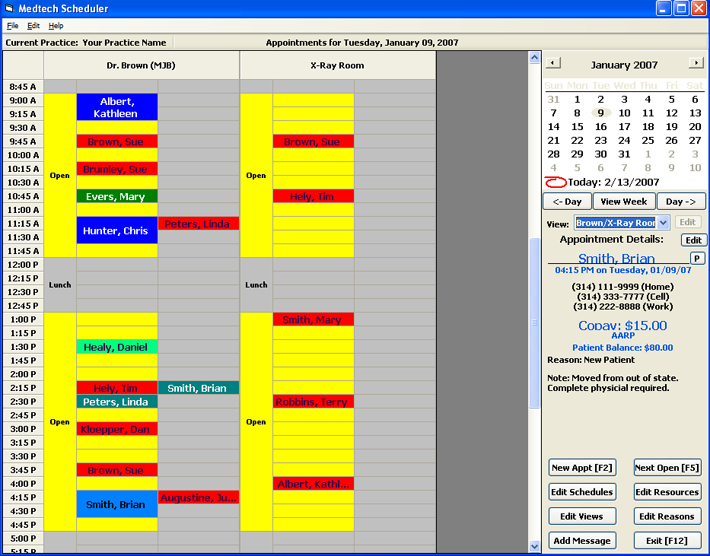Go to previous month in calendar

pyautogui.click(x=553, y=63)
